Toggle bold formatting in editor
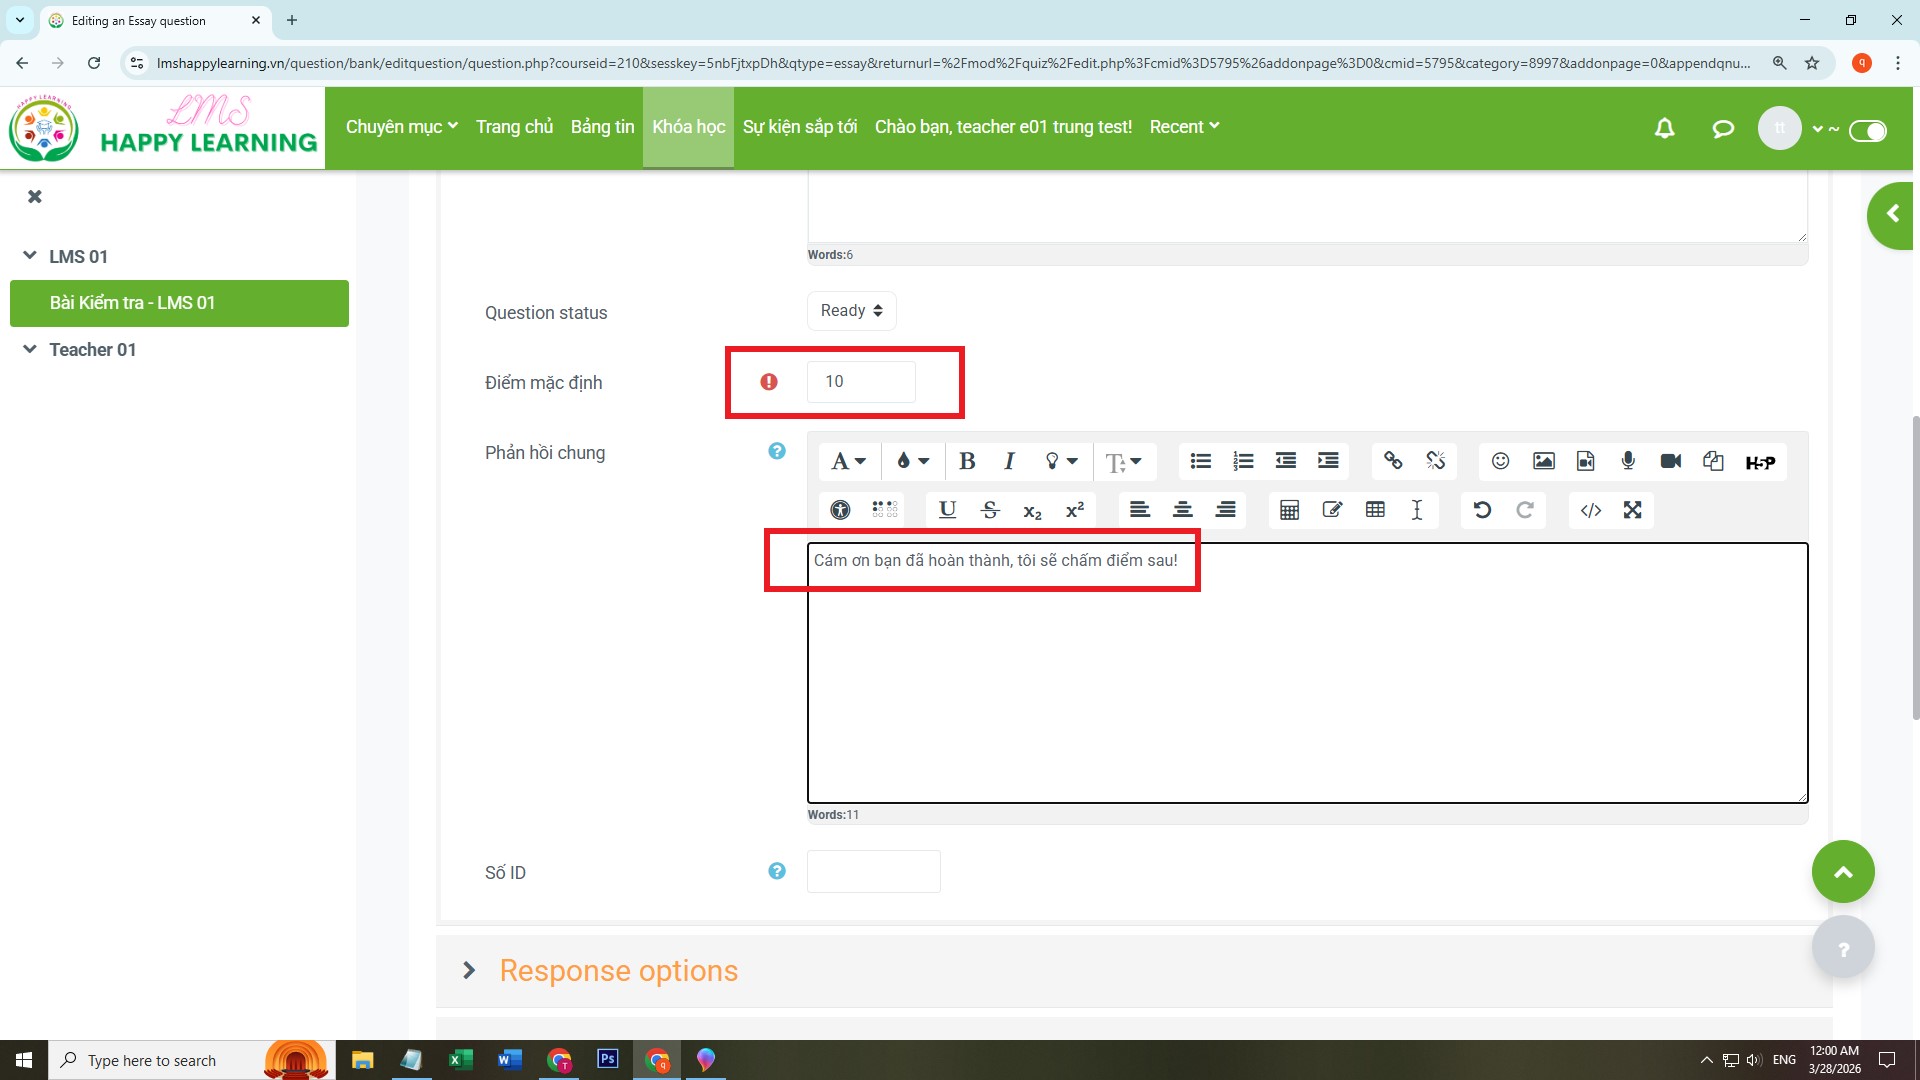The width and height of the screenshot is (1920, 1080). pyautogui.click(x=967, y=461)
